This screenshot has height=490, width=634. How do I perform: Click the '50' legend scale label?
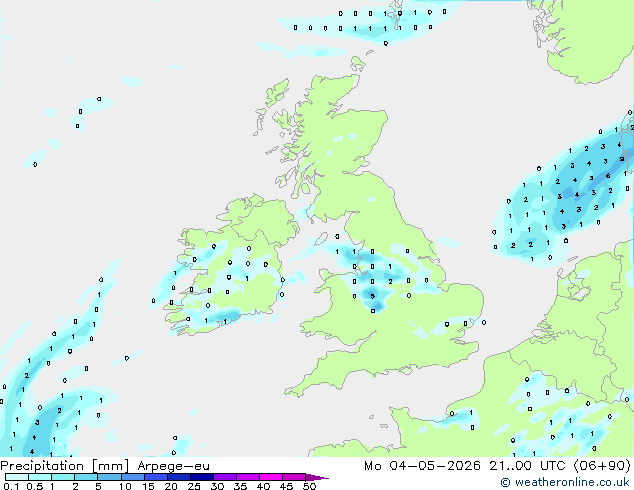[x=309, y=486]
